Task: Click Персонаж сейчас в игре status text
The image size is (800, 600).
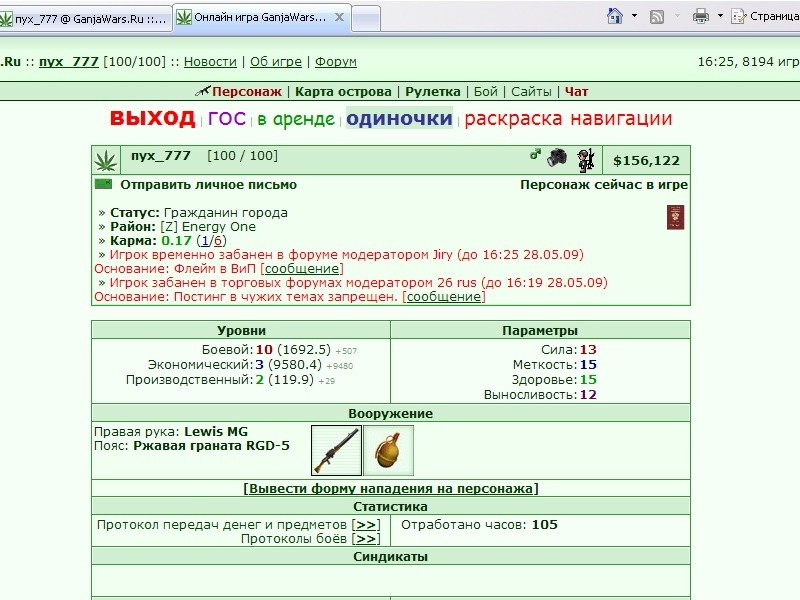Action: click(x=604, y=185)
